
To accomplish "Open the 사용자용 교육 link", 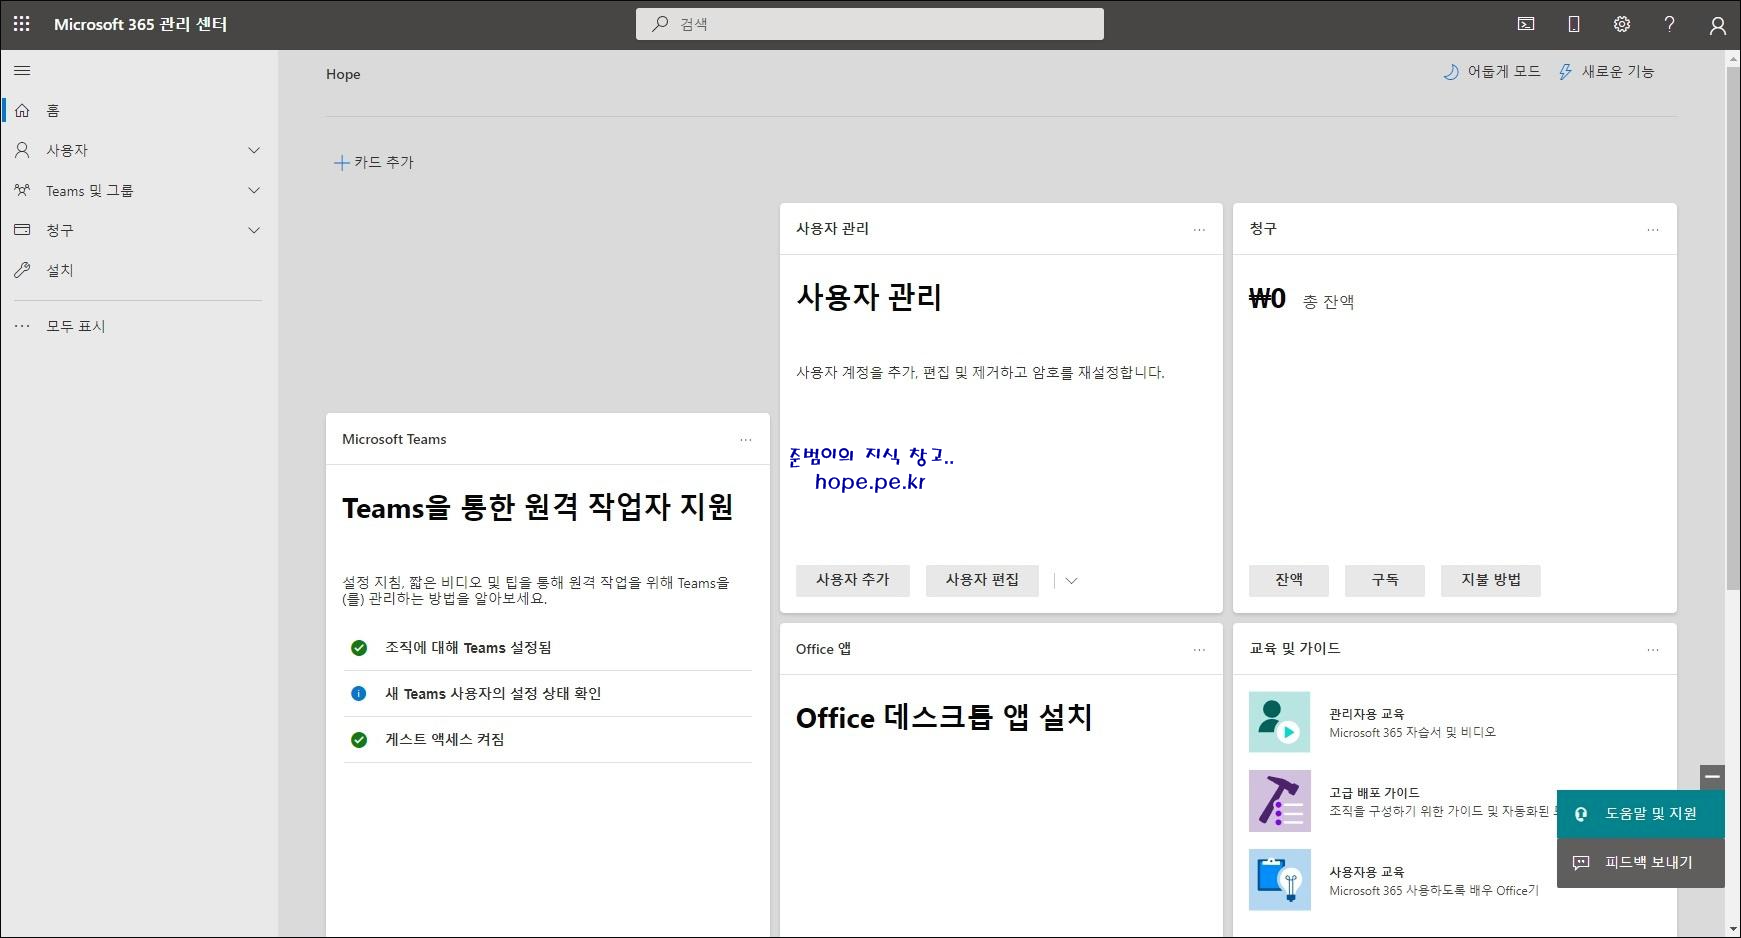I will coord(1366,872).
